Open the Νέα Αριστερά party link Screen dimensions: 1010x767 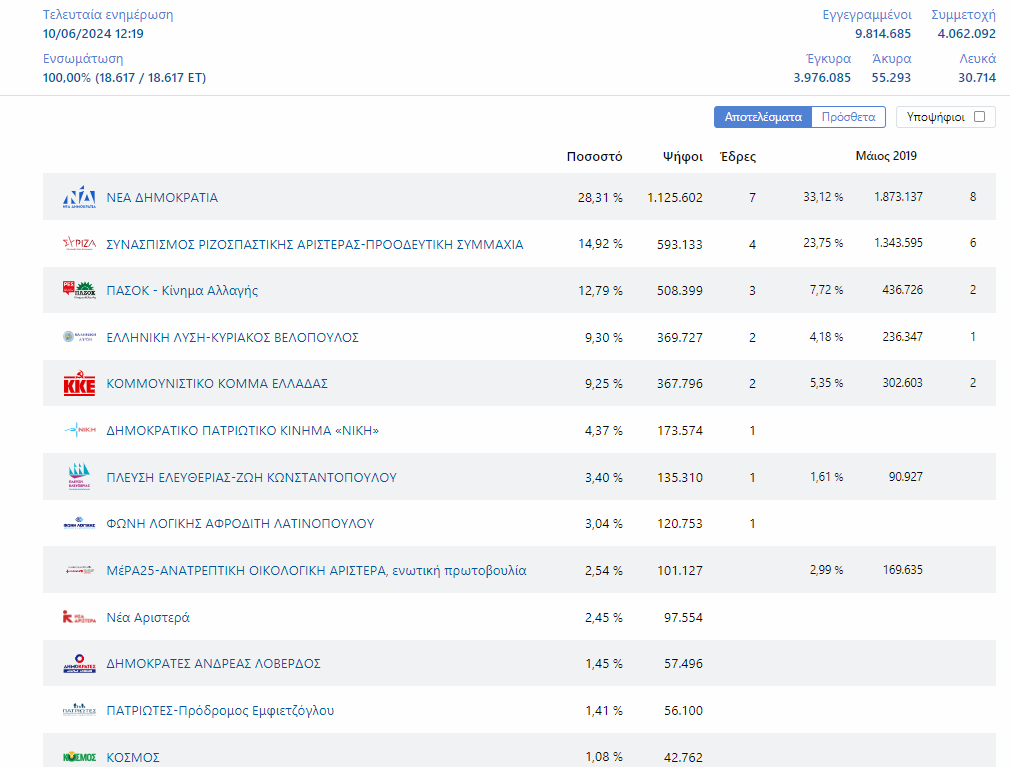(x=148, y=618)
